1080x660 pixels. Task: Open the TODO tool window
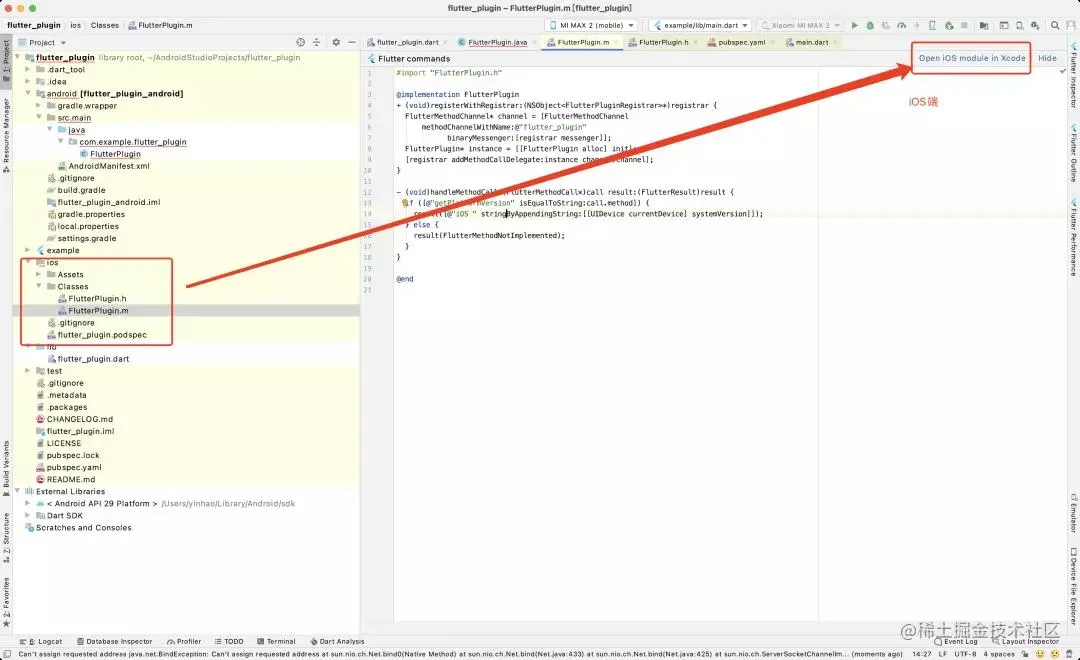click(x=229, y=641)
